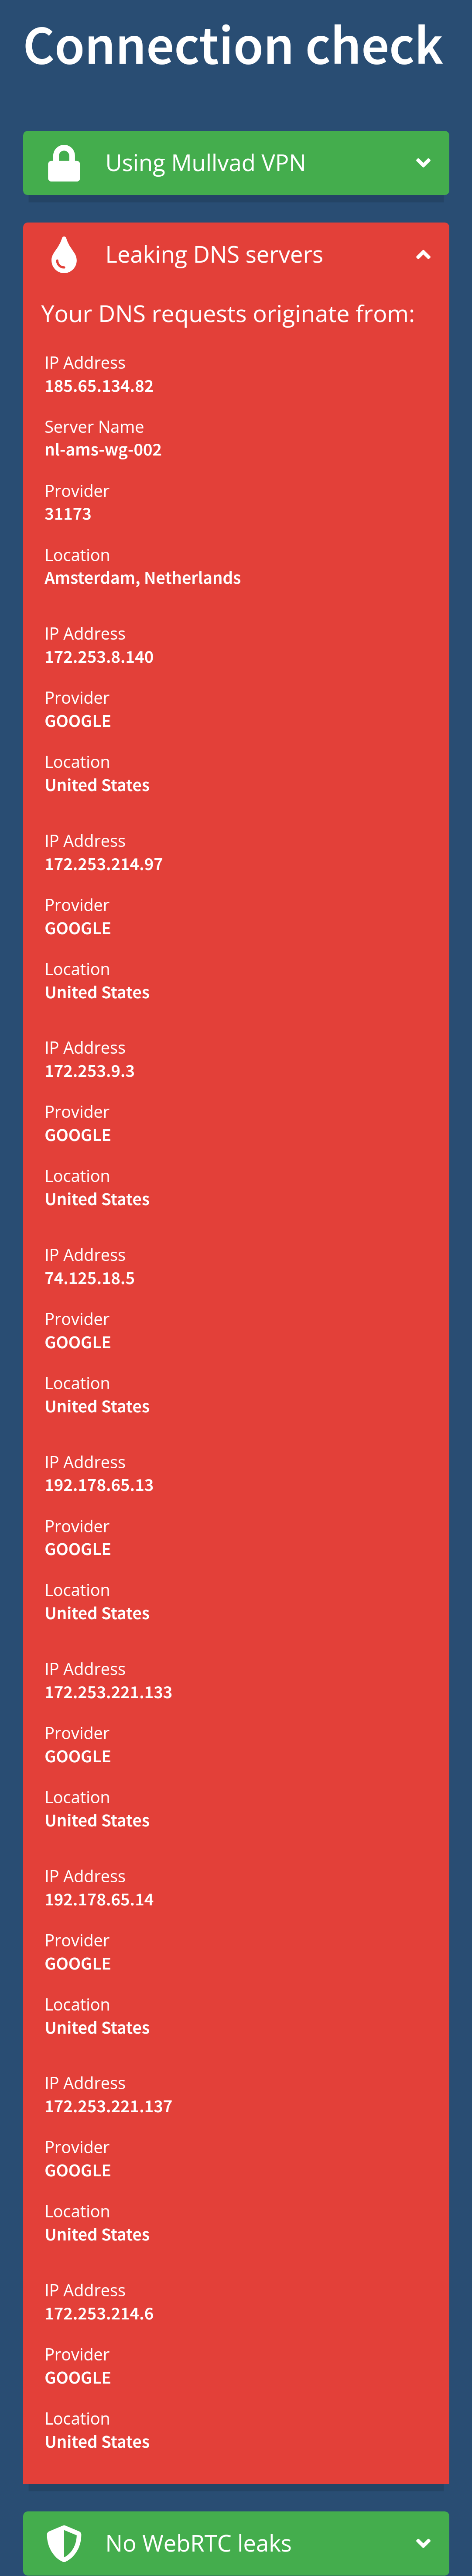Click the IP address 172.253.214.6
Viewport: 472px width, 2576px height.
pos(99,2313)
